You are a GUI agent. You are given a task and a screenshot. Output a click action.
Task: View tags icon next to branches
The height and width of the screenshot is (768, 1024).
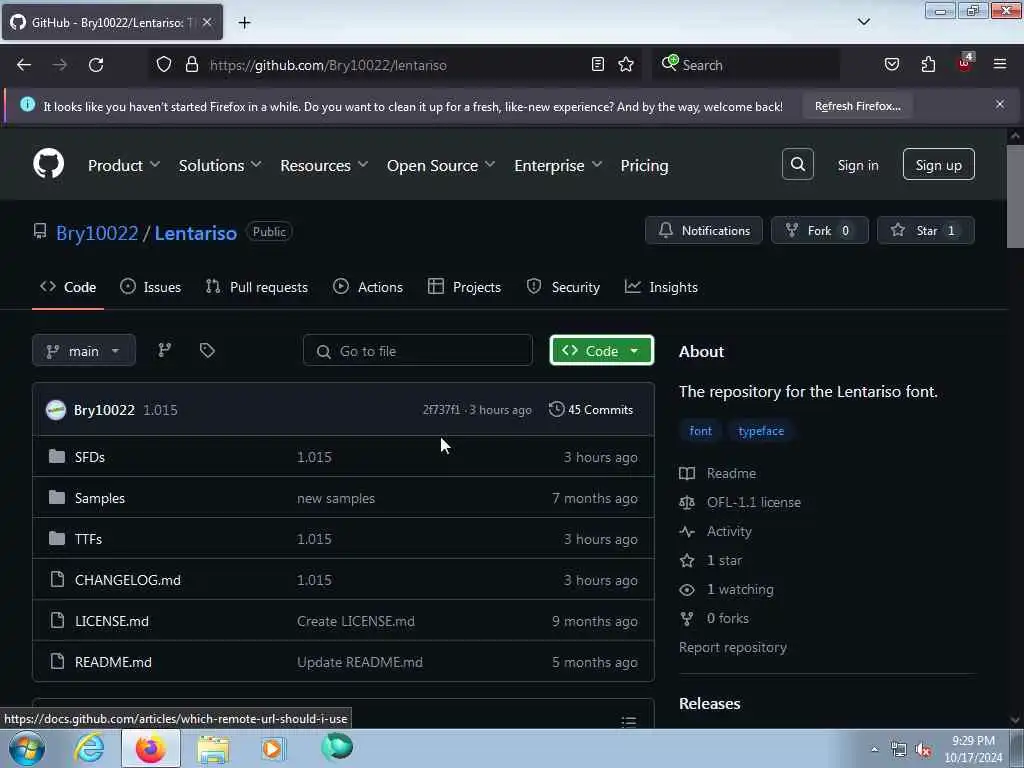207,350
